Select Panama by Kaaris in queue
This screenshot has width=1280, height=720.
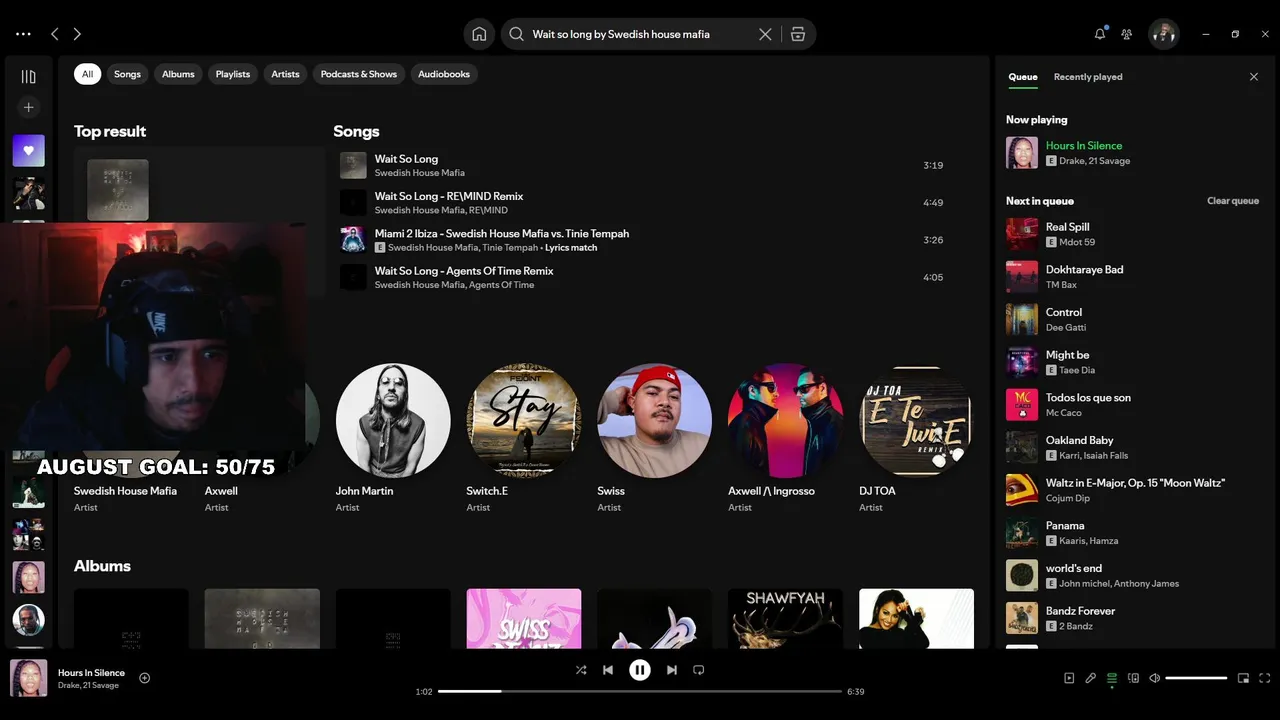pos(1133,533)
